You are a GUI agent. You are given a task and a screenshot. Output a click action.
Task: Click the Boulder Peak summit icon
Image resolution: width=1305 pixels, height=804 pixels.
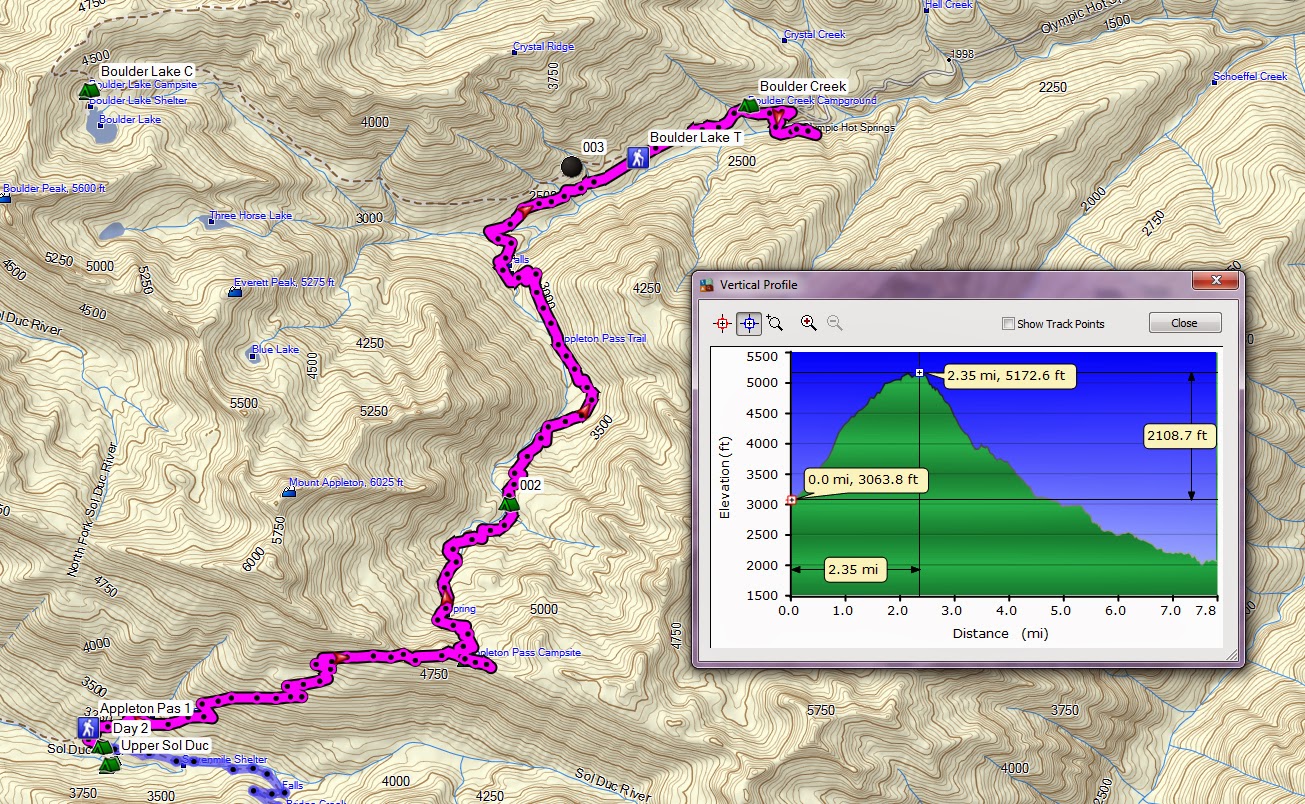5,198
